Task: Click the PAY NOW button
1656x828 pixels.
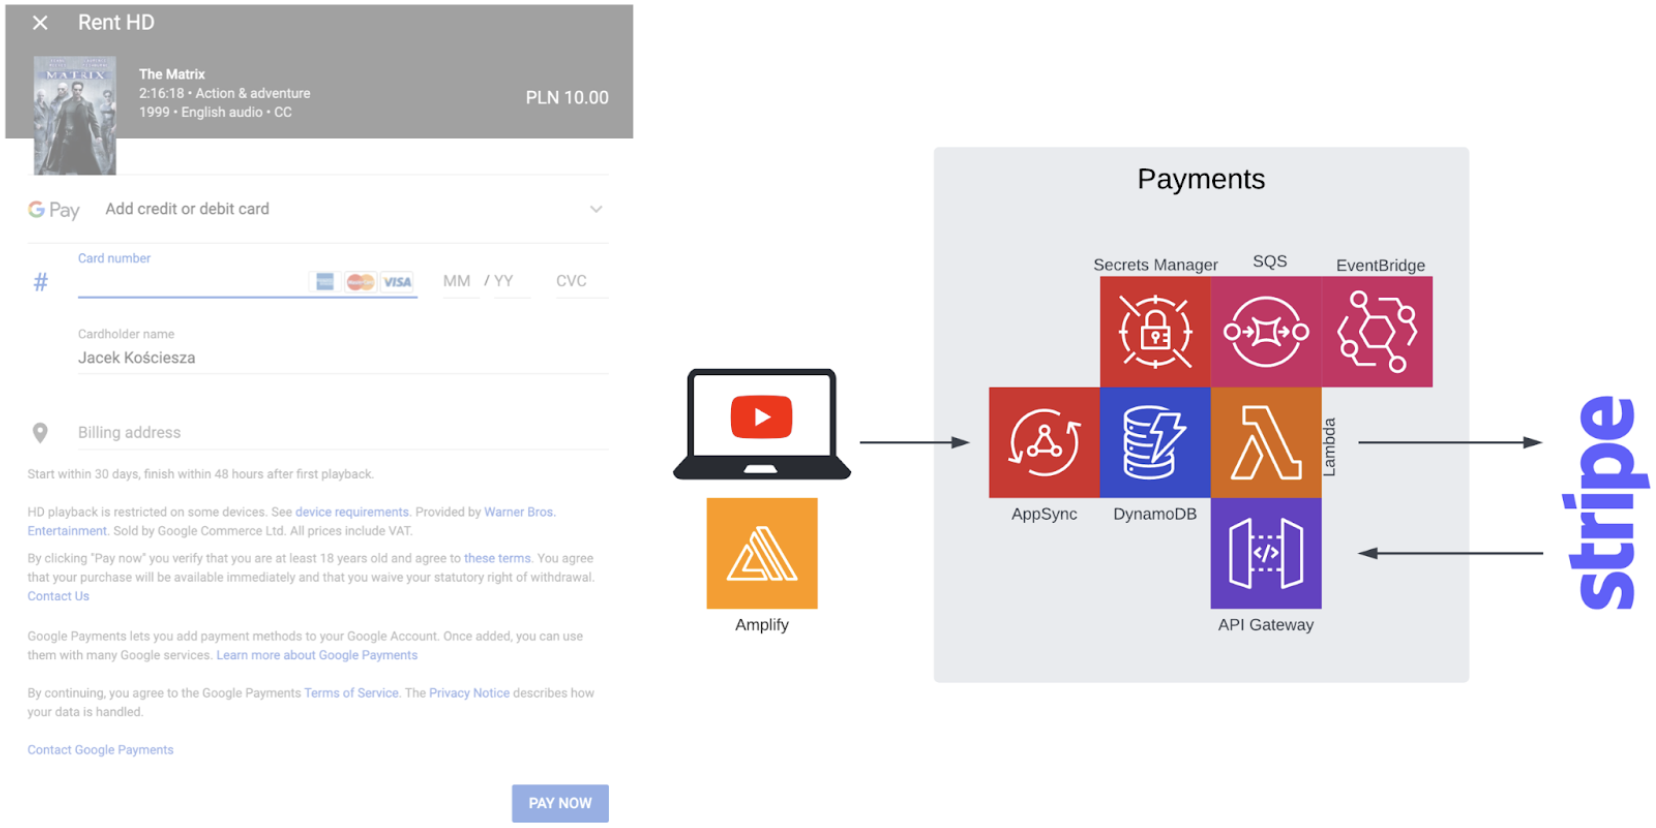Action: (x=560, y=803)
